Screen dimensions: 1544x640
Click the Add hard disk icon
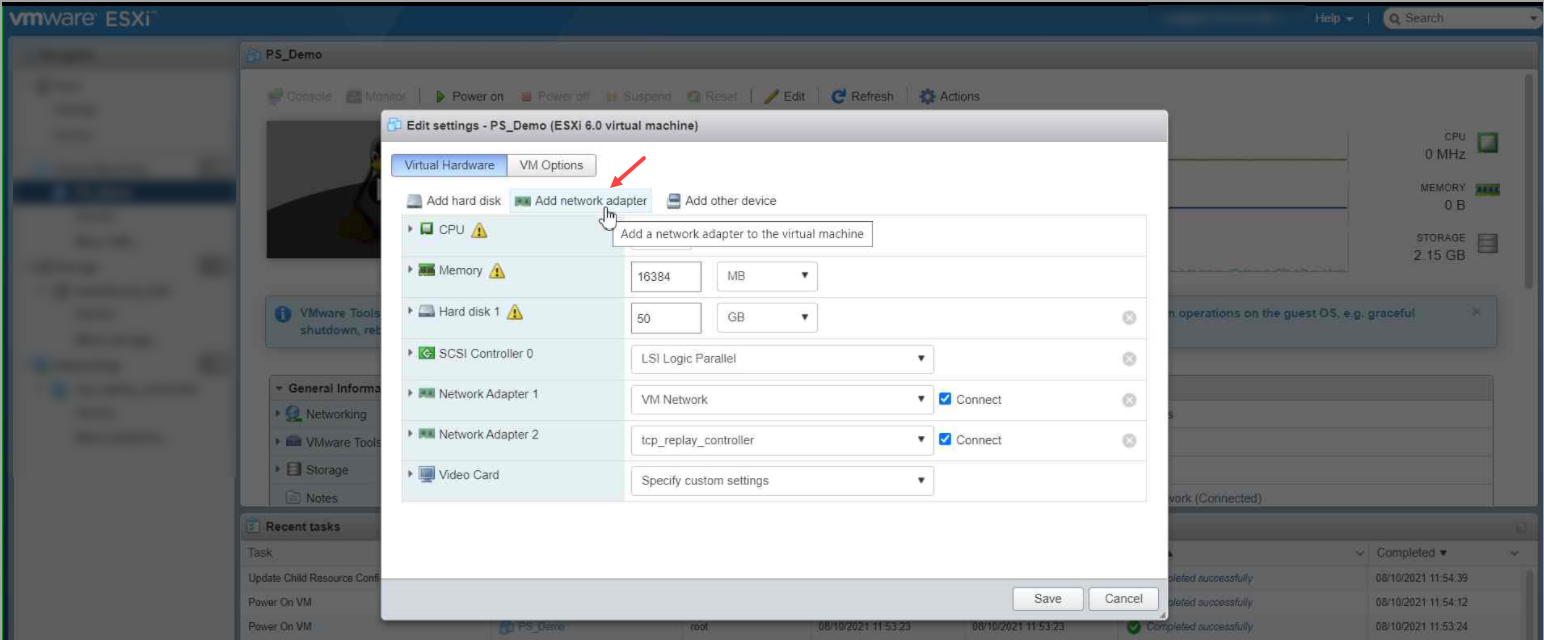[414, 200]
